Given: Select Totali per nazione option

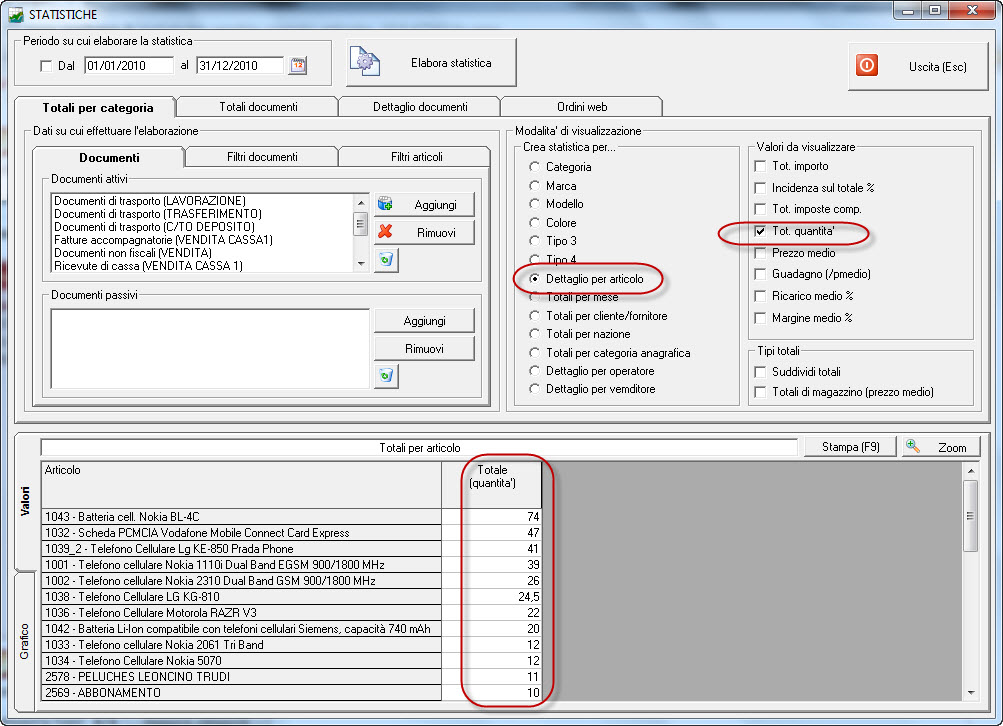Looking at the screenshot, I should click(x=534, y=334).
